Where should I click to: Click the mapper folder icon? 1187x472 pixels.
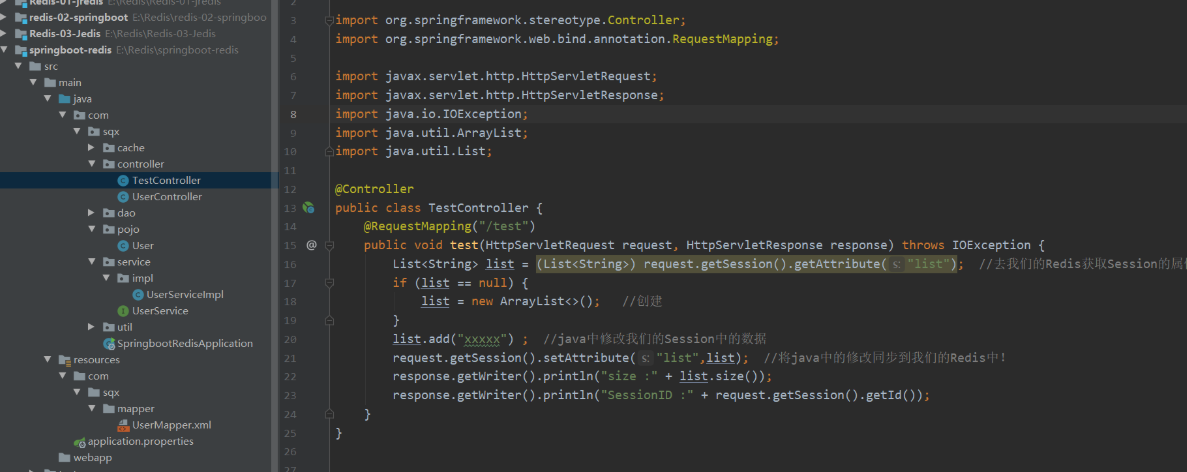[x=109, y=408]
